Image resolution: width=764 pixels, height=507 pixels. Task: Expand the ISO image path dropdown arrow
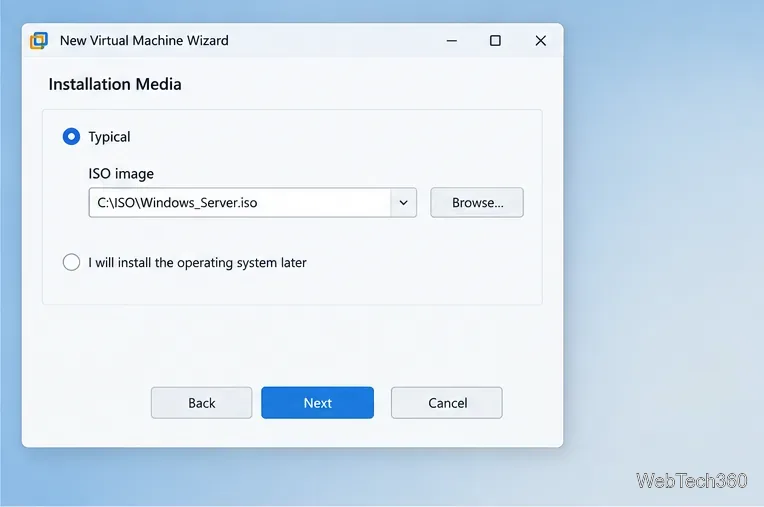coord(403,203)
